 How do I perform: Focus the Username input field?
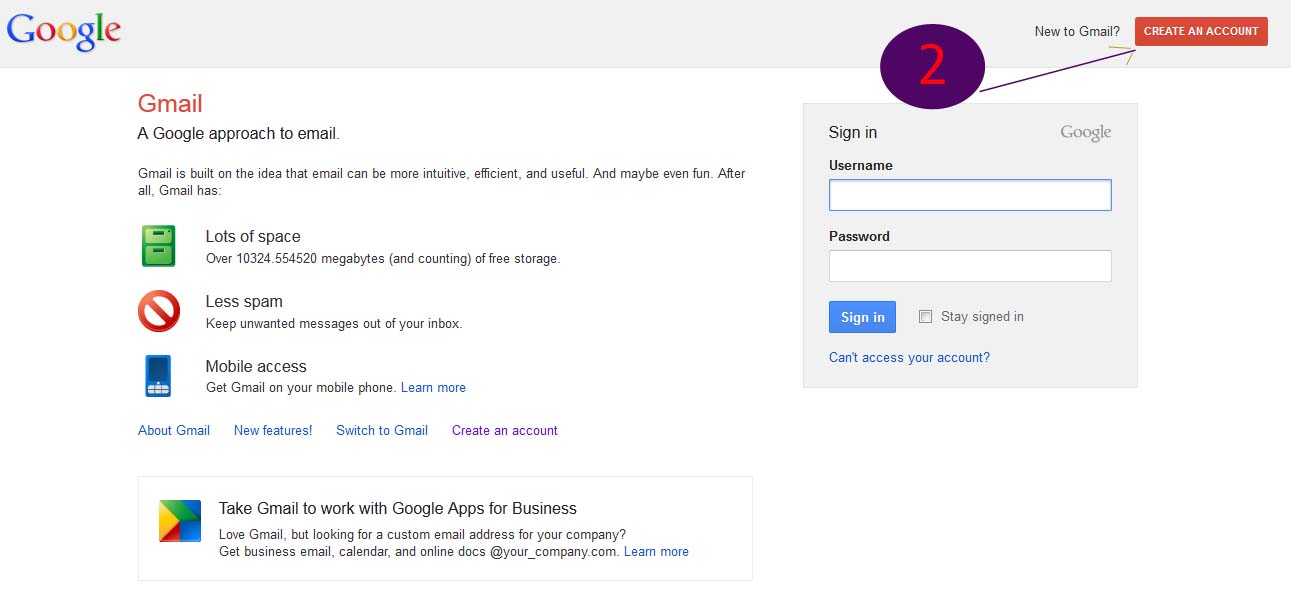(x=970, y=195)
